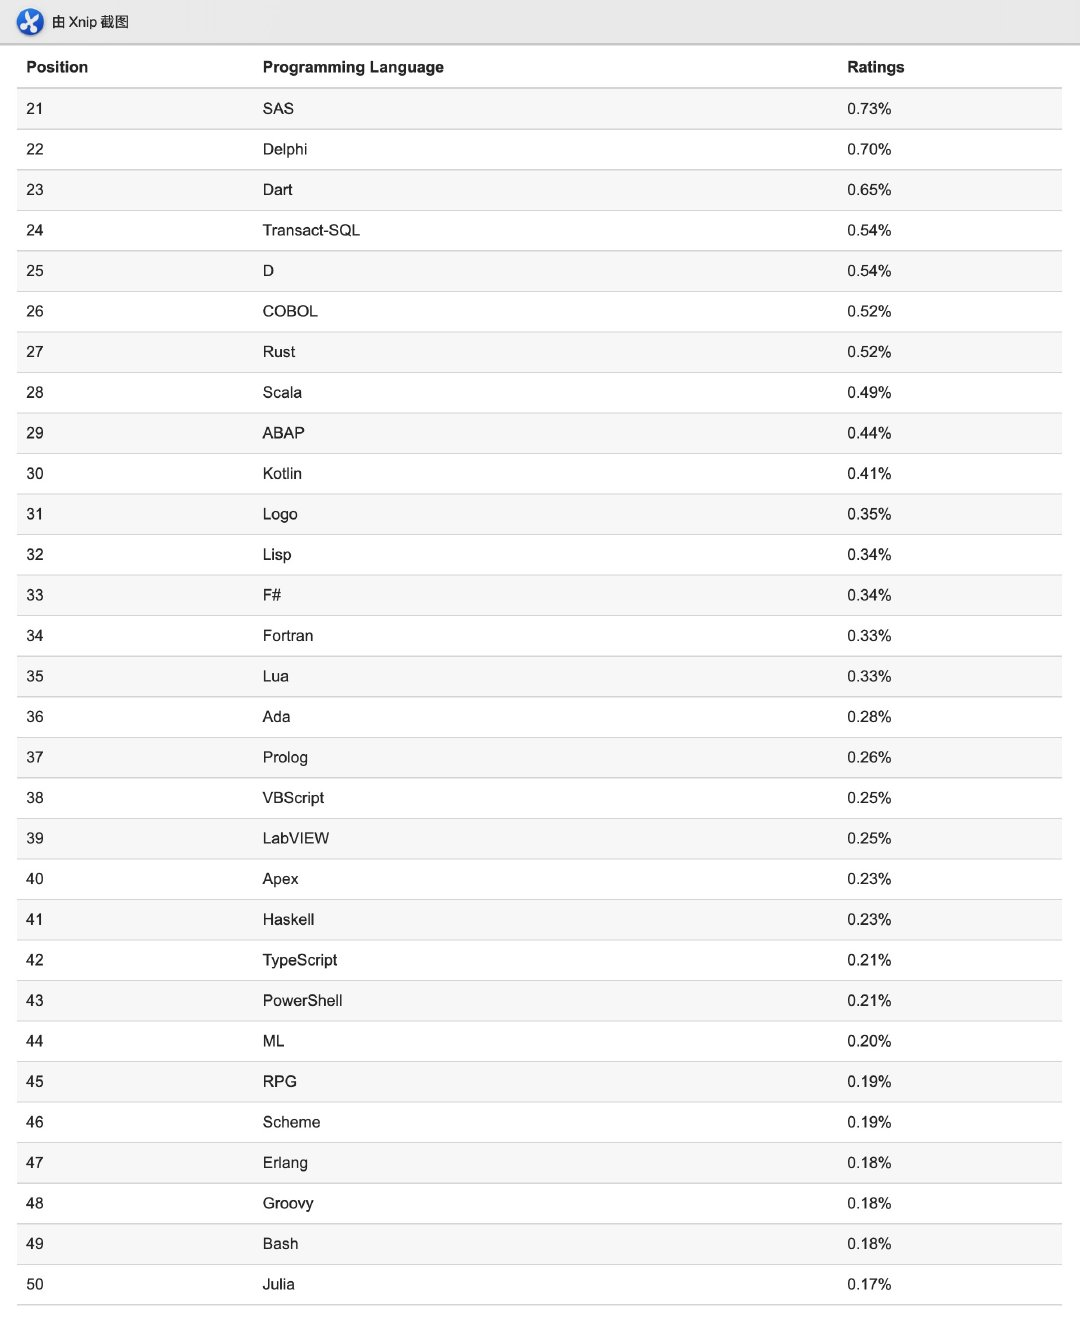Screen dimensions: 1080x1322
Task: Select the TypeScript language cell
Action: click(x=300, y=960)
